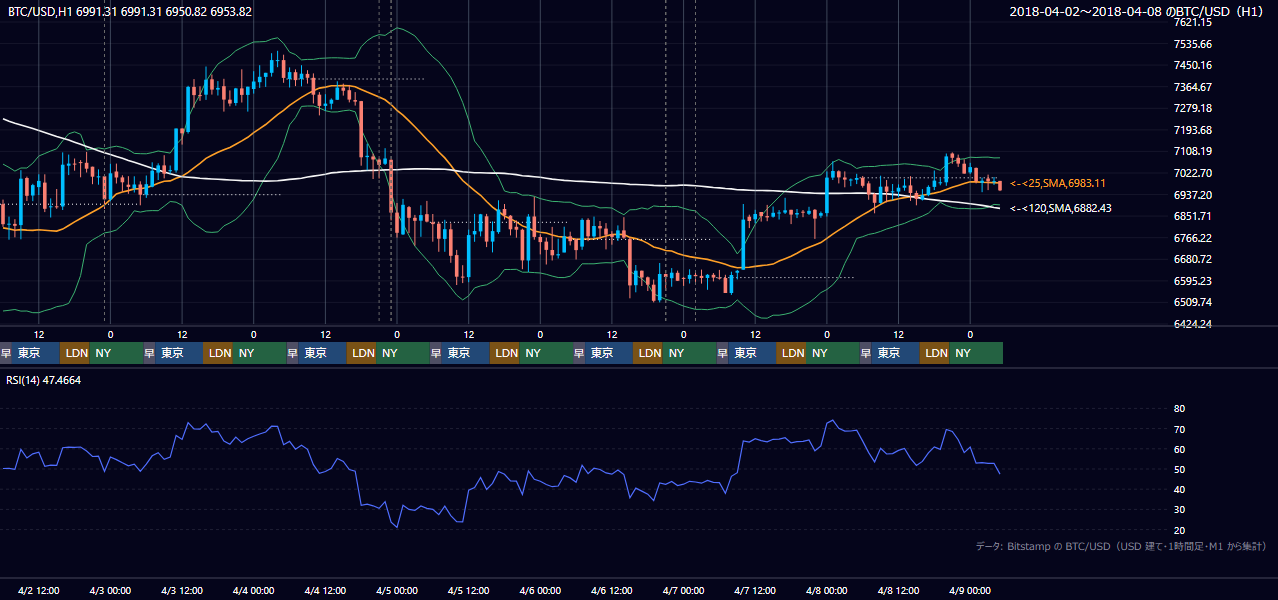Click the 4/3 12:00 time label
This screenshot has height=600, width=1278.
pyautogui.click(x=182, y=590)
